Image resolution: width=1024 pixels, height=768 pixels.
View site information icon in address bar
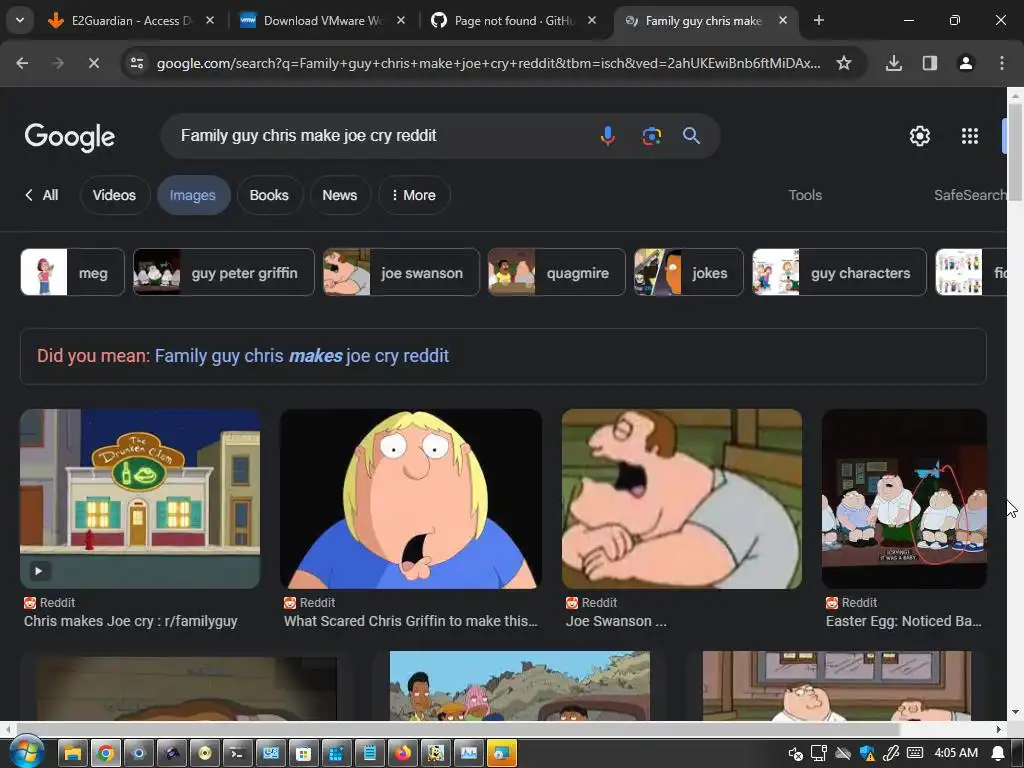click(137, 63)
